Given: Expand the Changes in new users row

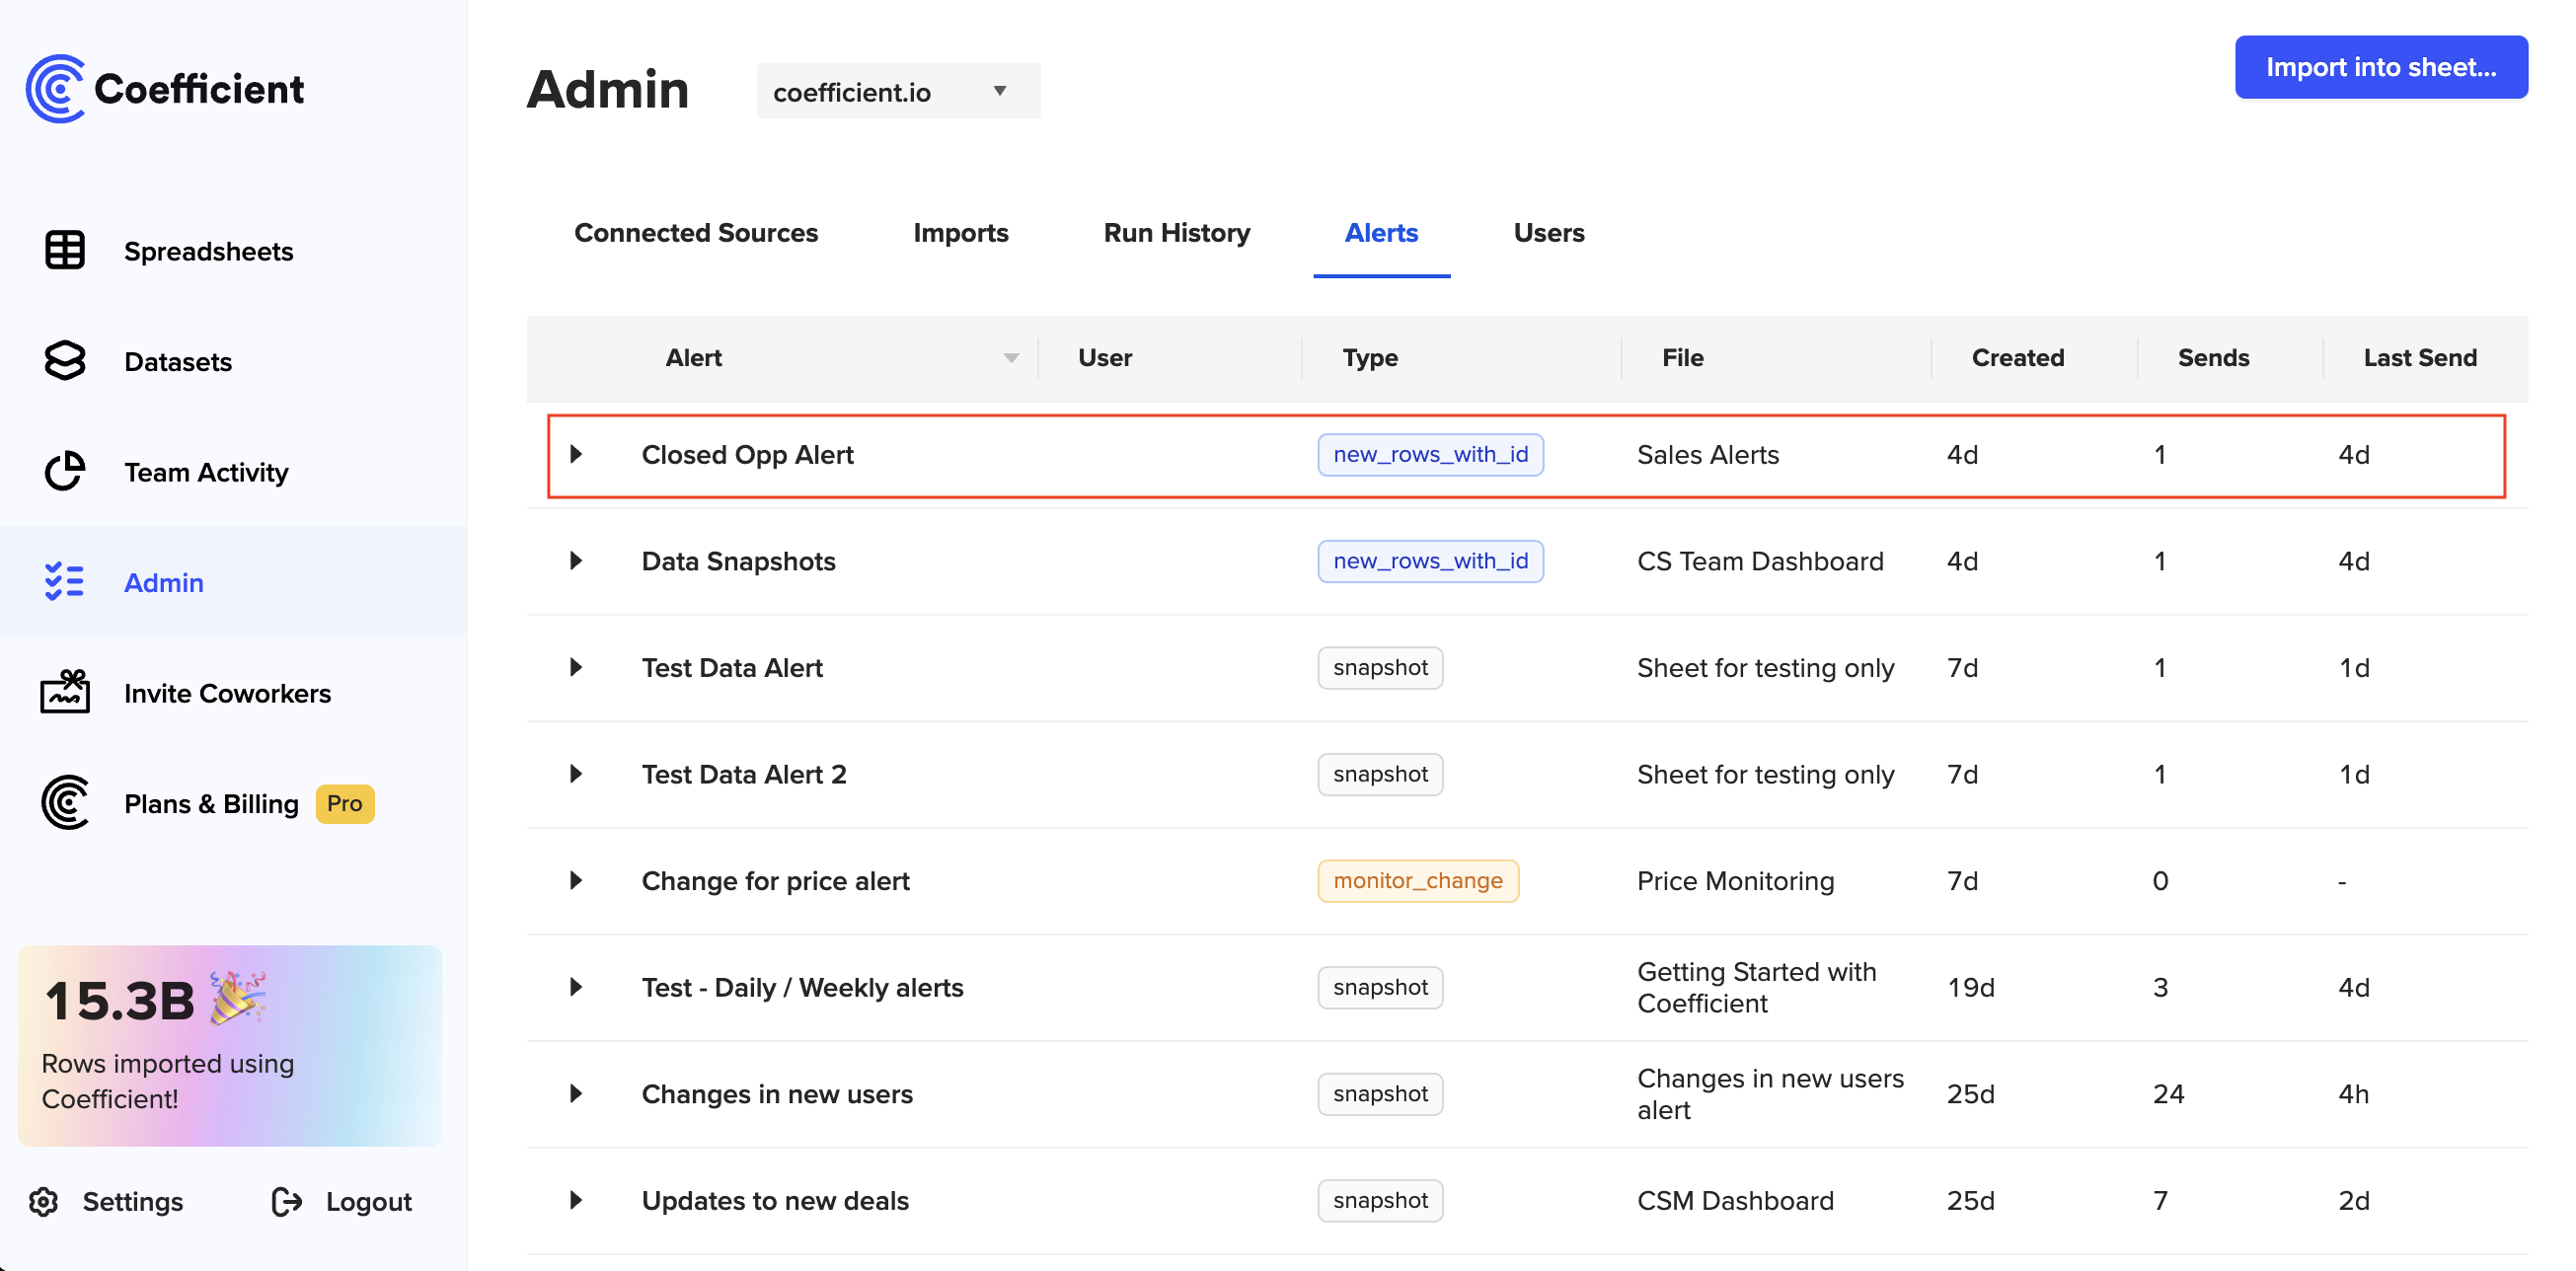Looking at the screenshot, I should [576, 1093].
